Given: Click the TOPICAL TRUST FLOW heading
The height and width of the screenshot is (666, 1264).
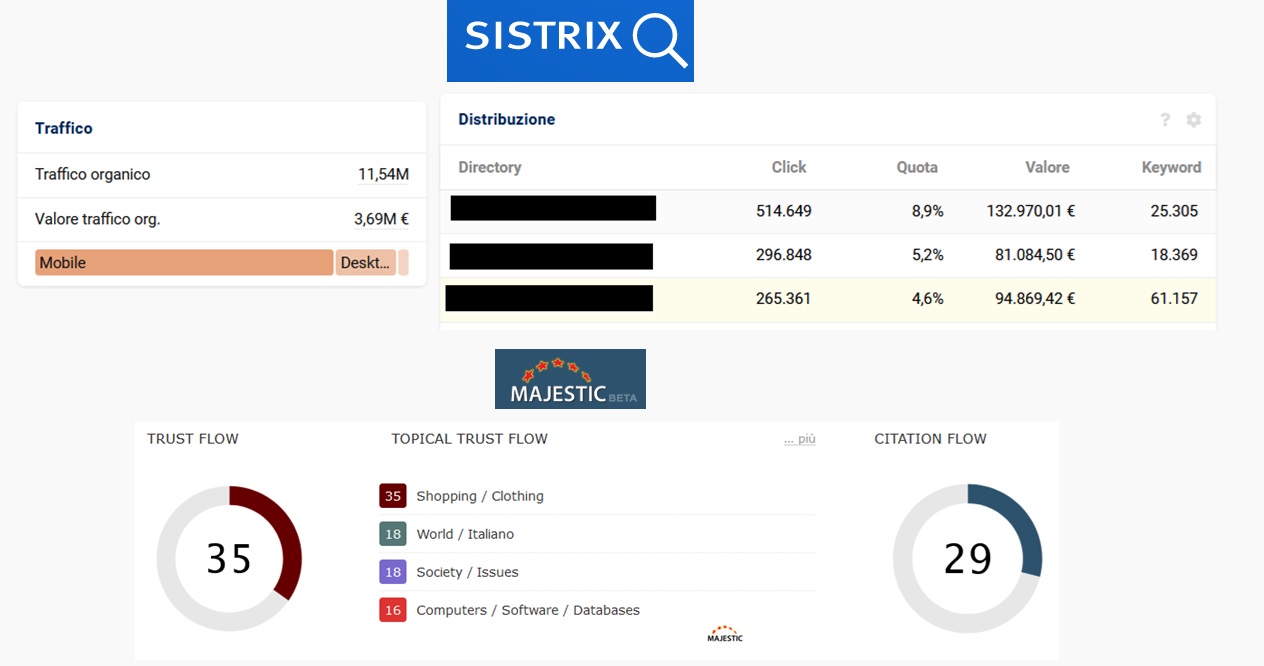Looking at the screenshot, I should (x=470, y=439).
